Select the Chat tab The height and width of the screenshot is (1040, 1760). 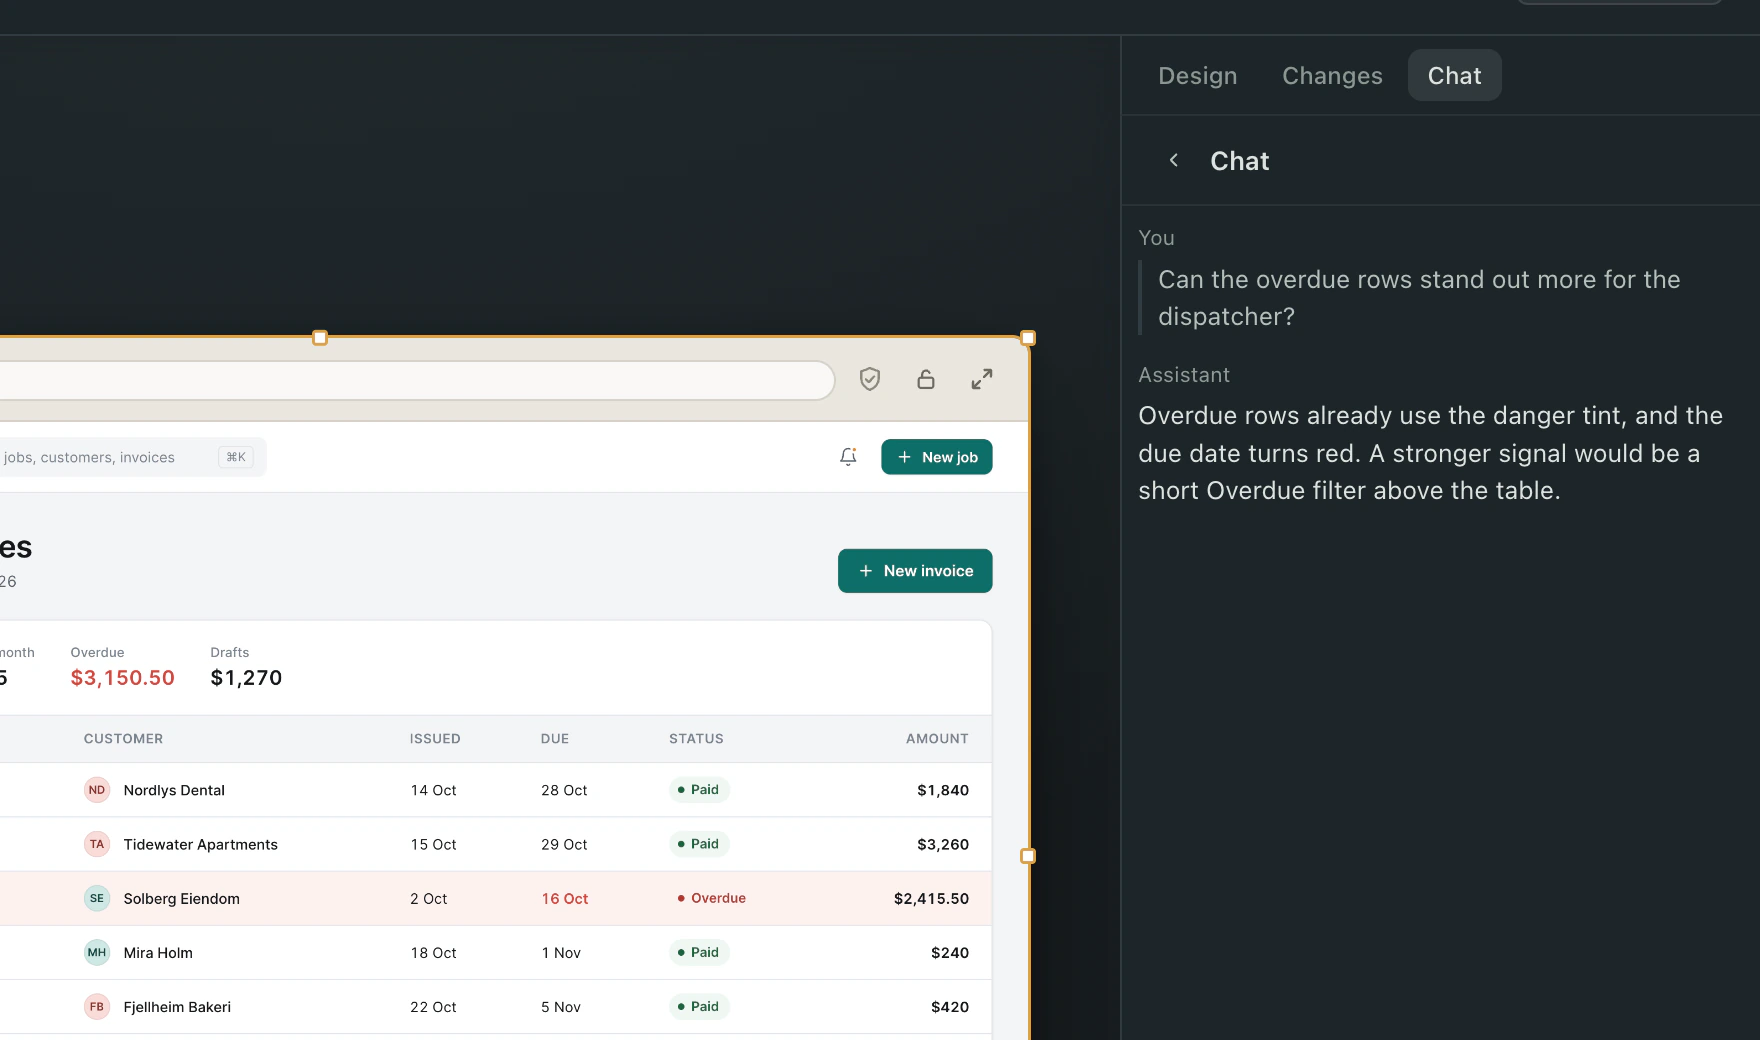[x=1455, y=75]
